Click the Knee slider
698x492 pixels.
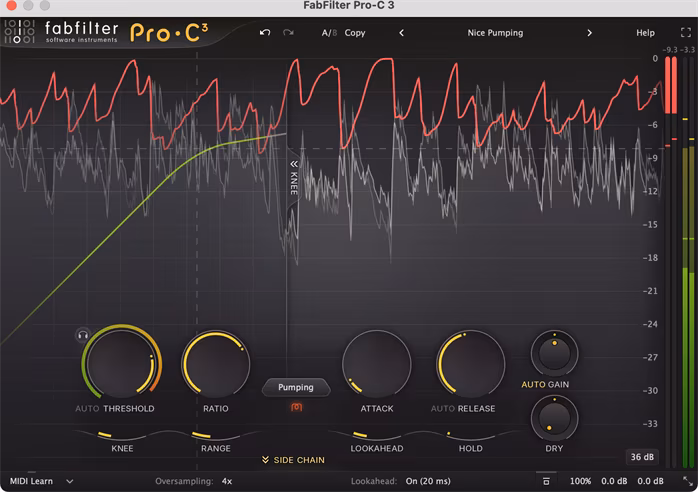[x=122, y=435]
